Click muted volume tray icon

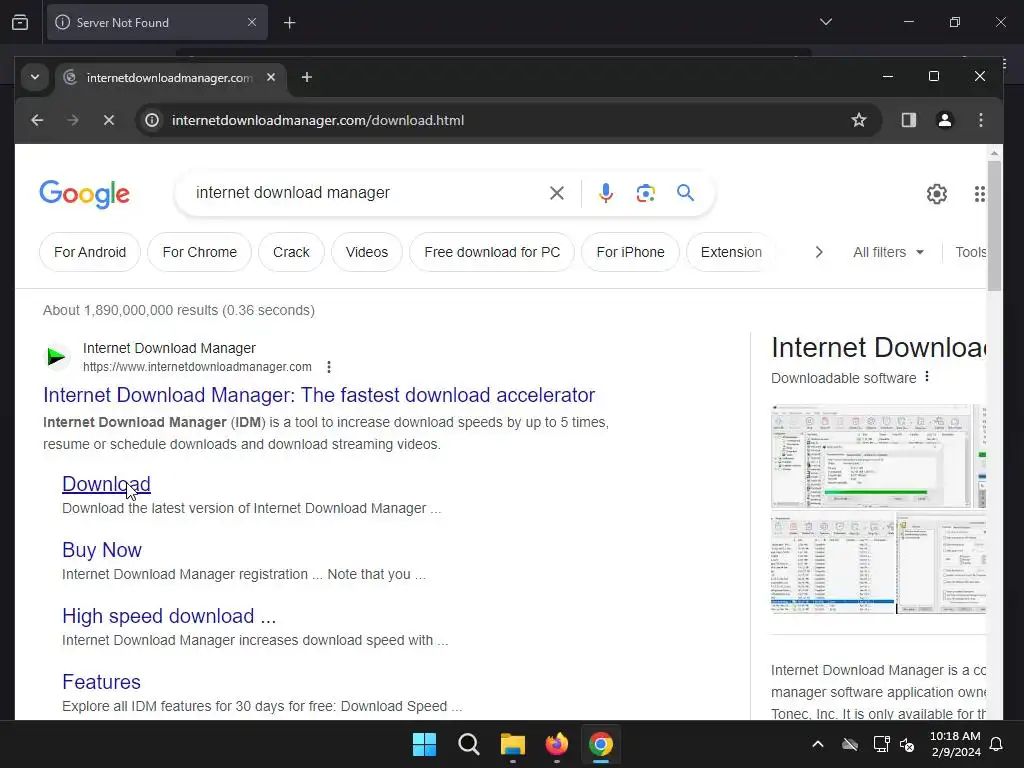907,744
